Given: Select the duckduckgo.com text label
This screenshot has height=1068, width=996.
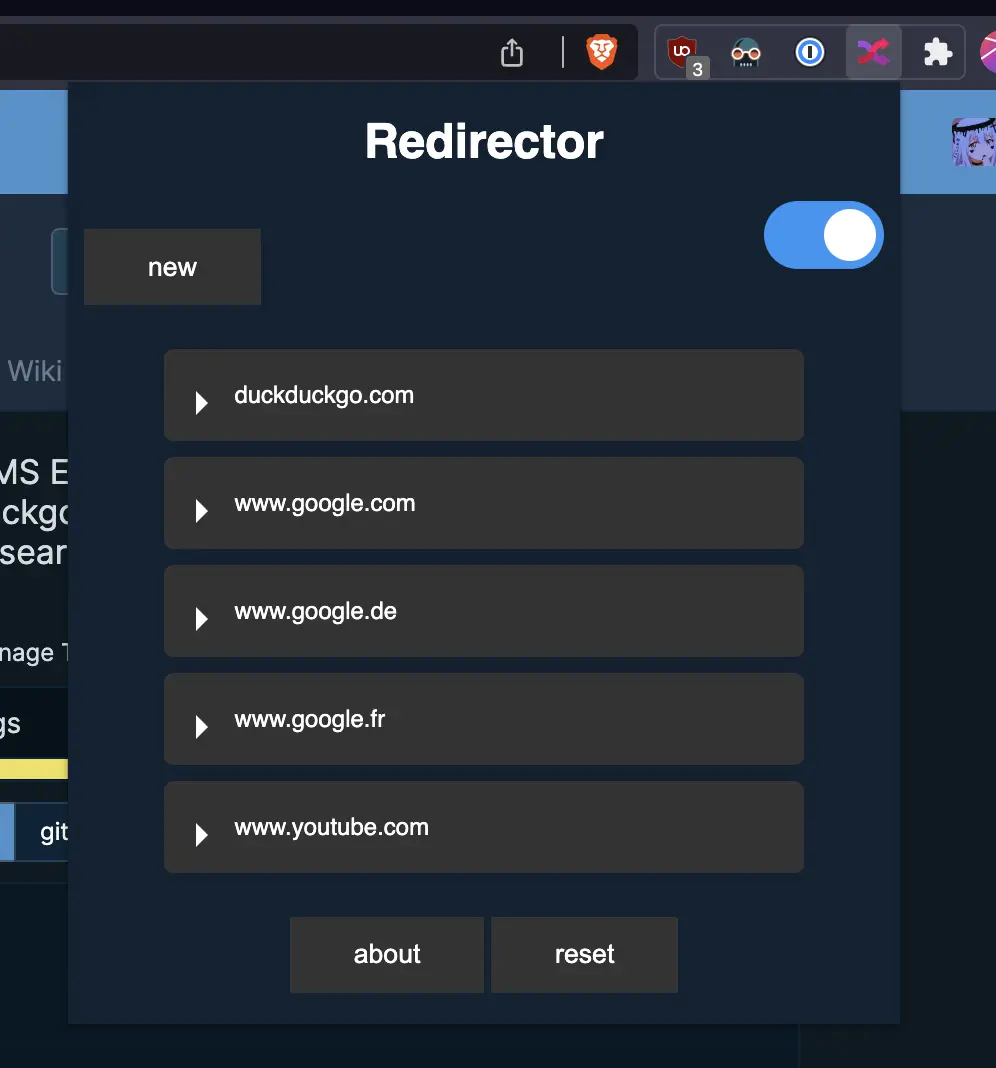Looking at the screenshot, I should [324, 396].
